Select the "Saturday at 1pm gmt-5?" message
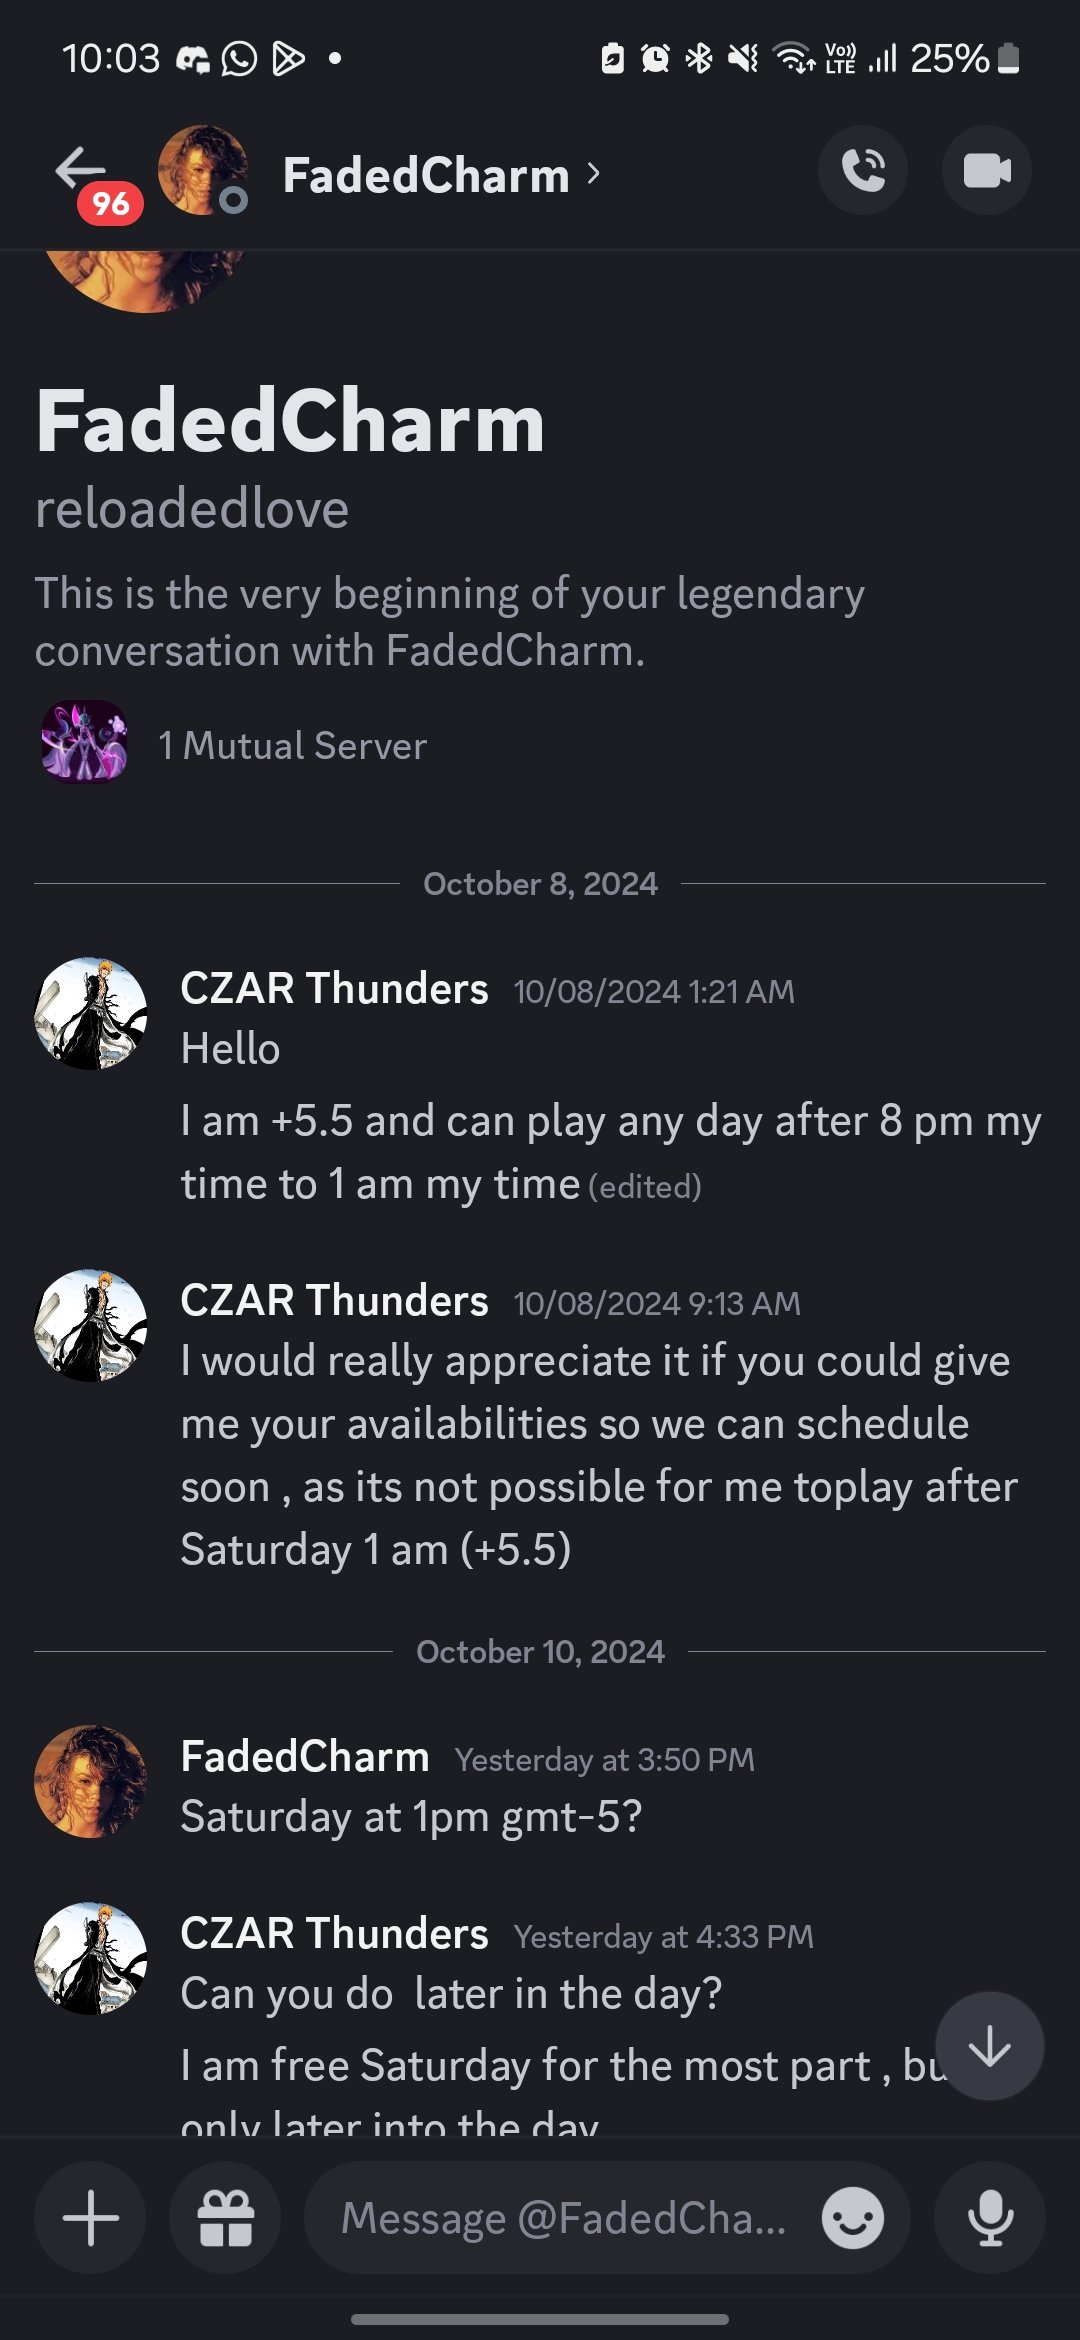The height and width of the screenshot is (2340, 1080). (412, 1817)
